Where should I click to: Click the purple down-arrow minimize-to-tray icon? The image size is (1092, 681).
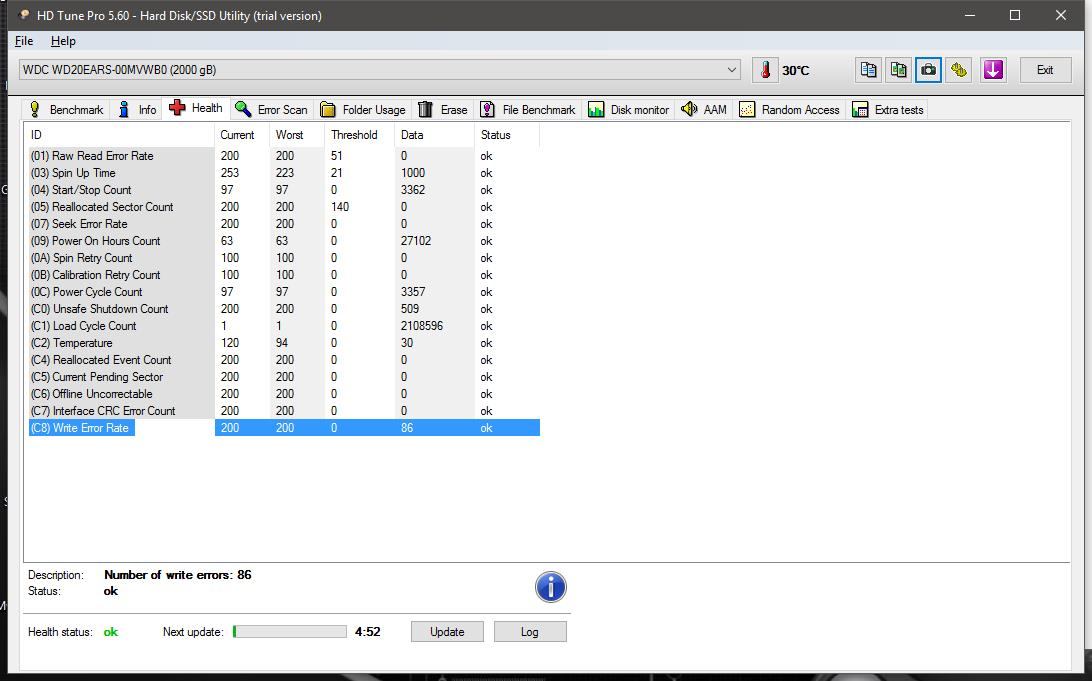[x=993, y=70]
